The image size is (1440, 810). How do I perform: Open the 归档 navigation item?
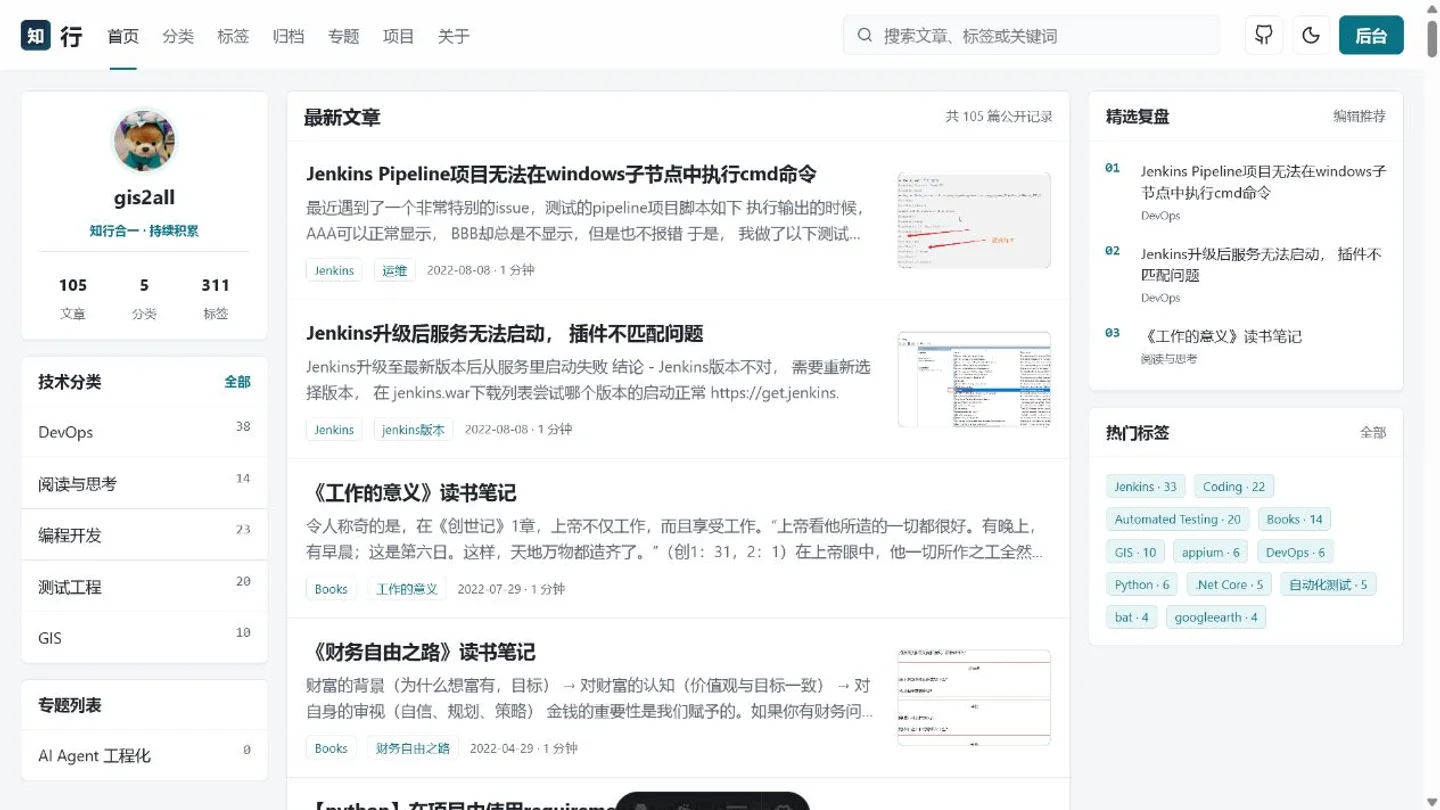(x=288, y=36)
